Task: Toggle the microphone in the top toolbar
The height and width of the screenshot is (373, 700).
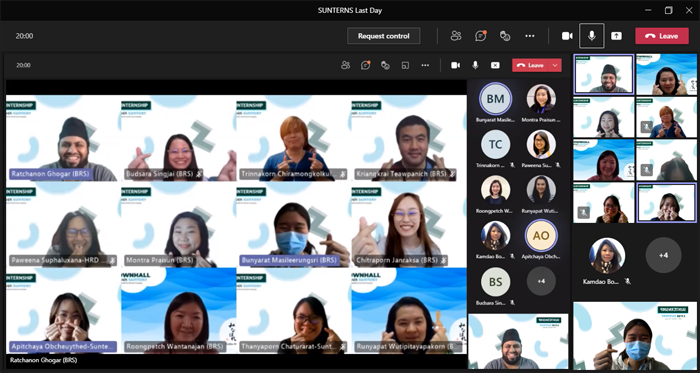Action: [x=592, y=36]
